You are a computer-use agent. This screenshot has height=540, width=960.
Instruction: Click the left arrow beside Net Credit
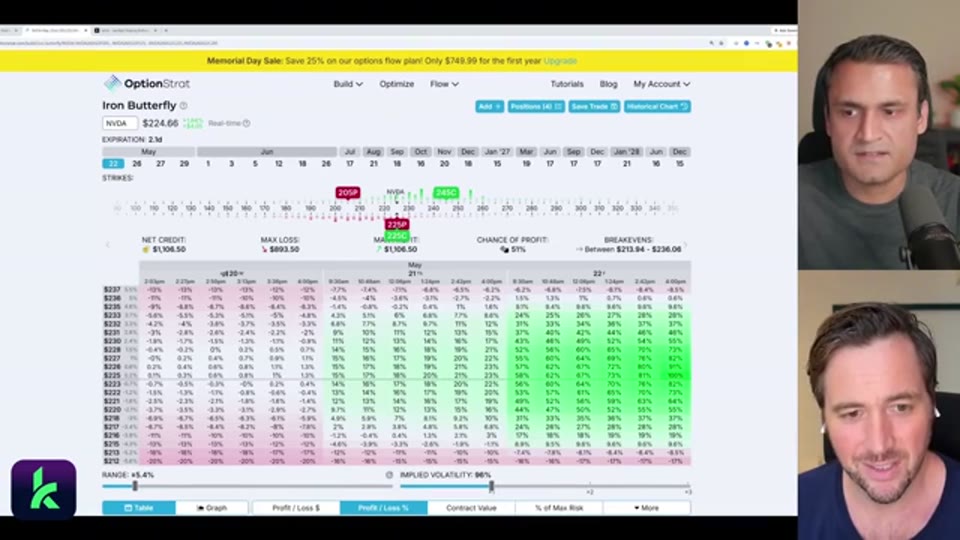pos(108,245)
